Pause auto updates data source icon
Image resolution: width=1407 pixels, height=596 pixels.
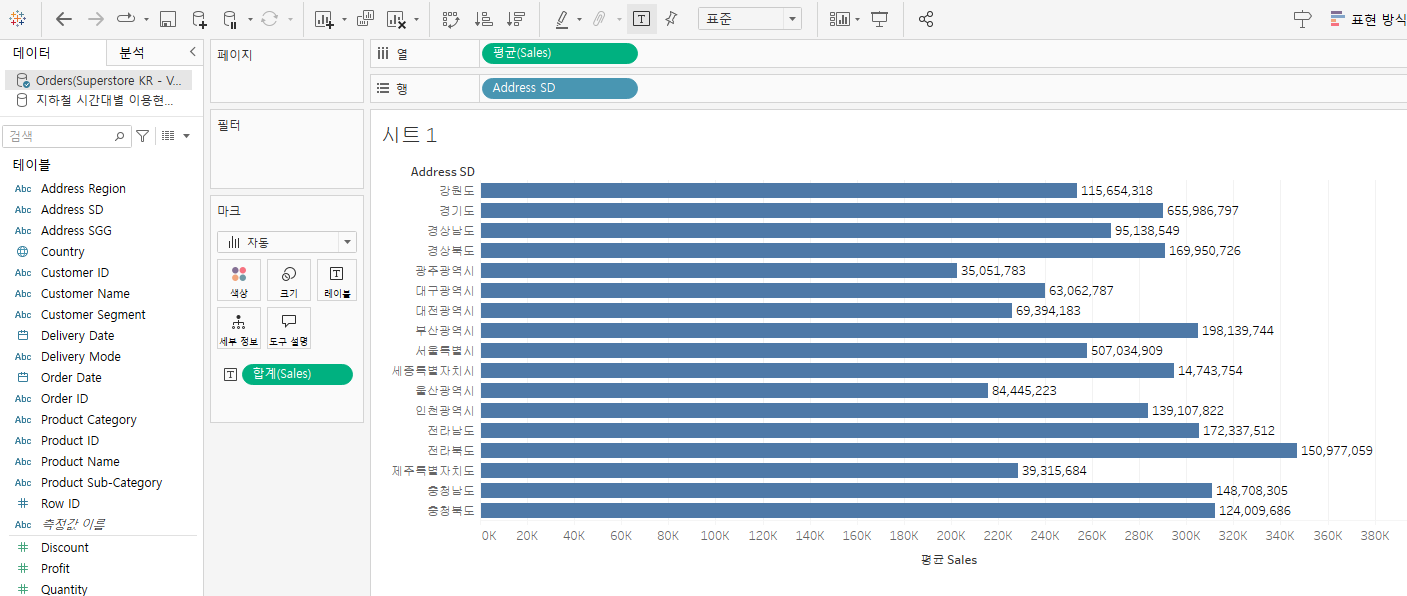pyautogui.click(x=229, y=19)
